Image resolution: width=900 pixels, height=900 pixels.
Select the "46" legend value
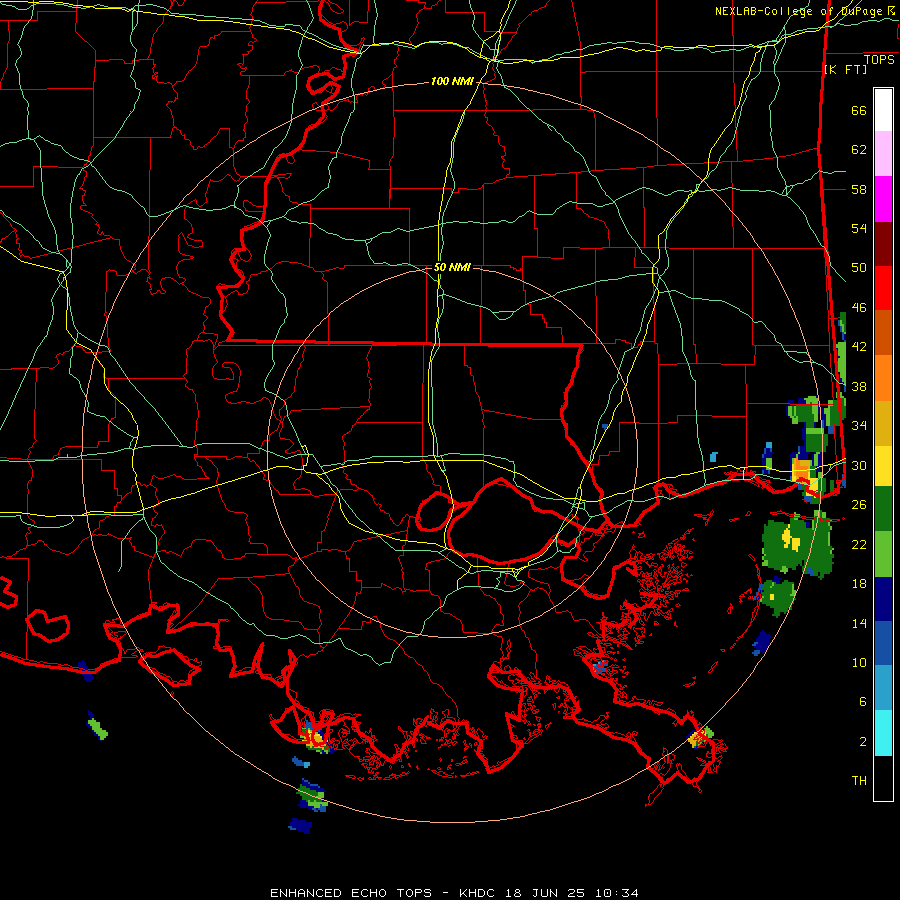[859, 308]
